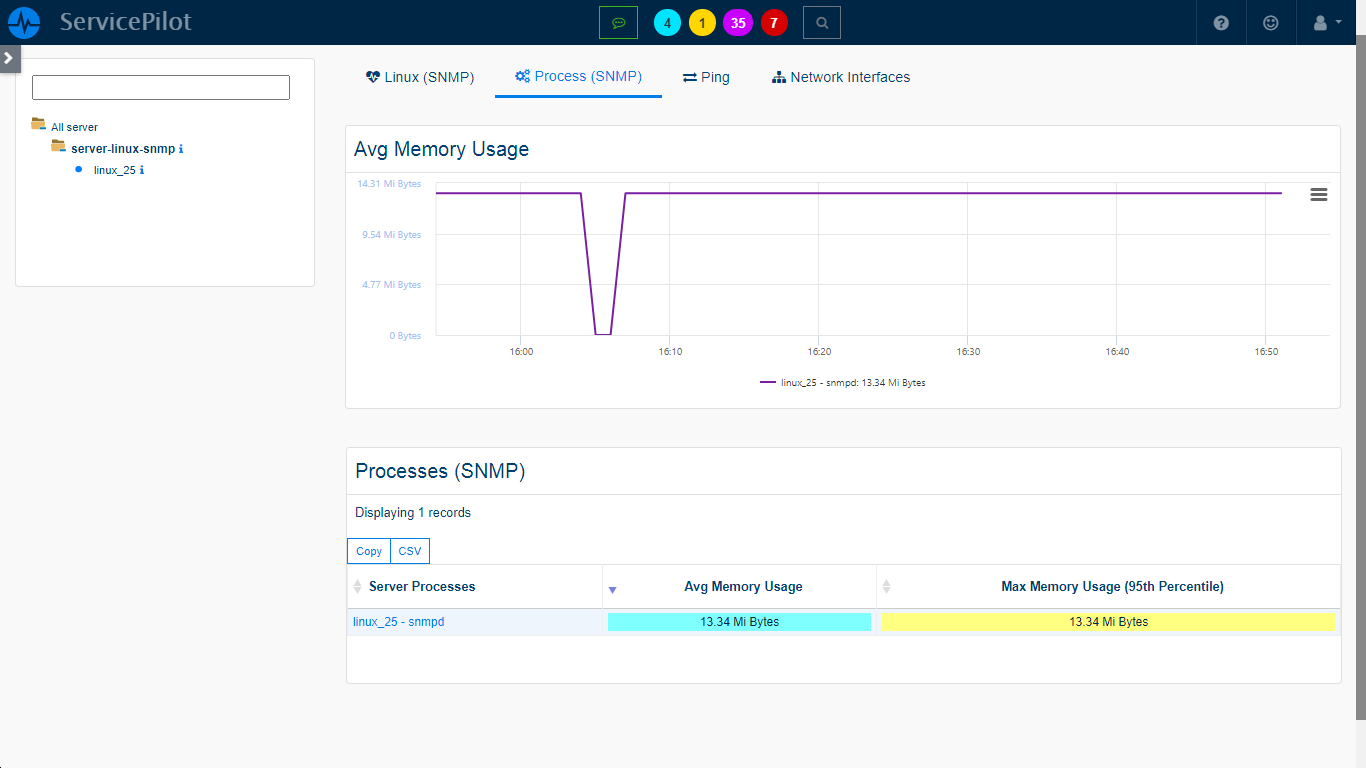Viewport: 1366px width, 768px height.
Task: Open the search magnifier in top bar
Action: pyautogui.click(x=821, y=22)
